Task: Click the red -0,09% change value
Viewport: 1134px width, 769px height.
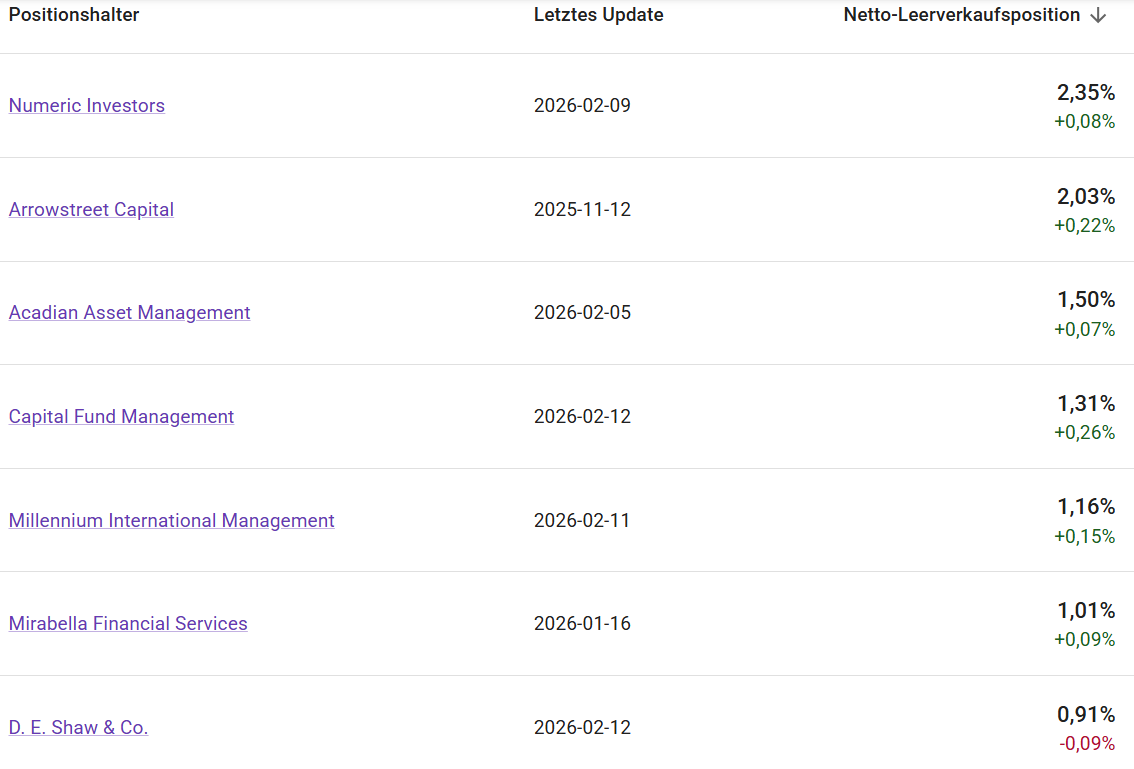Action: 1086,744
